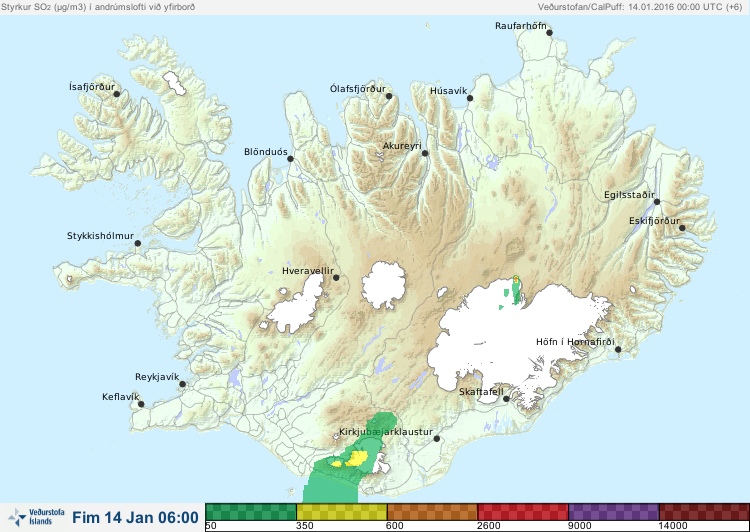Viewport: 750px width, 532px height.
Task: Click the Ólafsfjörður marker
Action: point(389,96)
